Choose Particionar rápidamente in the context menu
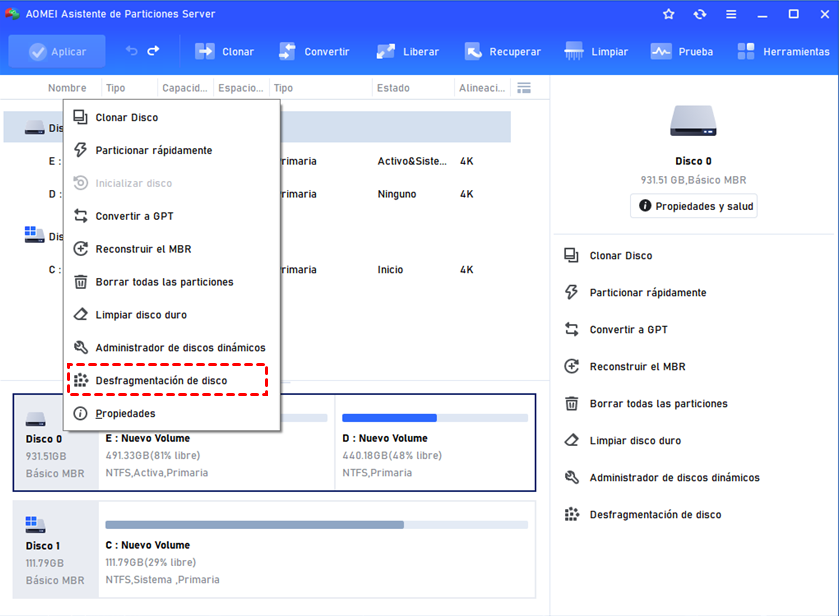 tap(172, 150)
